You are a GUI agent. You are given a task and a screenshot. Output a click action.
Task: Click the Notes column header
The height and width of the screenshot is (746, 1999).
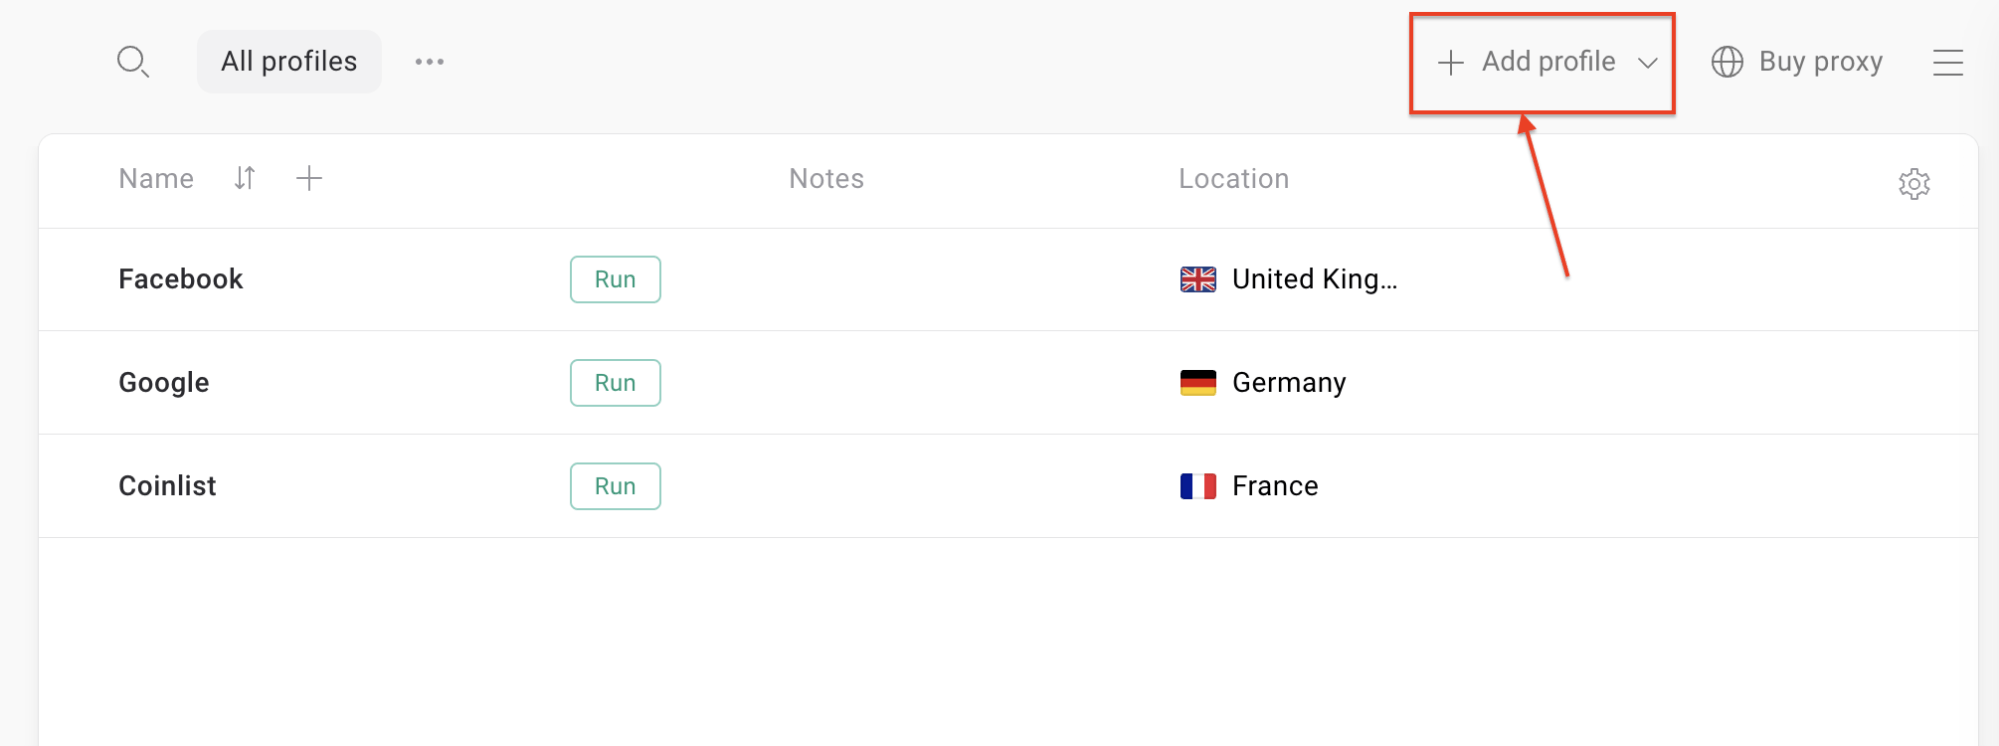[826, 178]
